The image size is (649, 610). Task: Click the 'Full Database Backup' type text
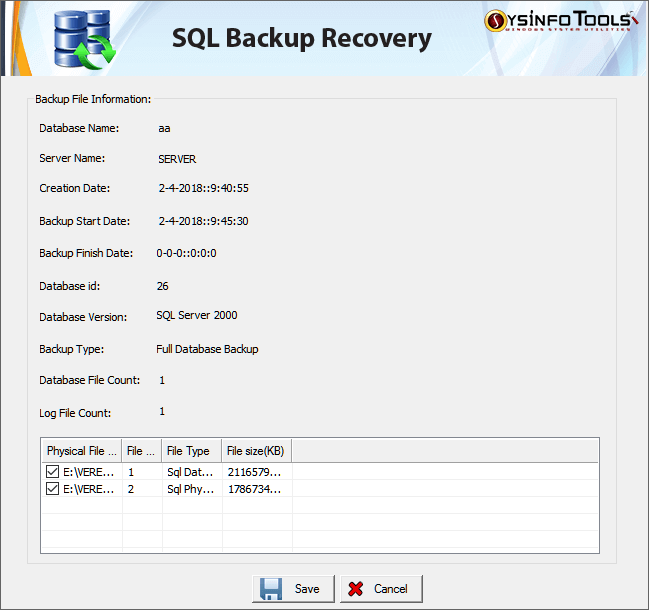coord(207,349)
